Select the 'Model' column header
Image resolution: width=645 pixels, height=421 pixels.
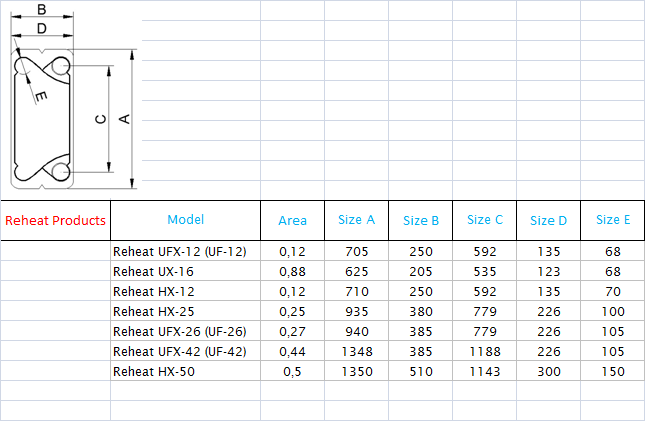pos(186,220)
